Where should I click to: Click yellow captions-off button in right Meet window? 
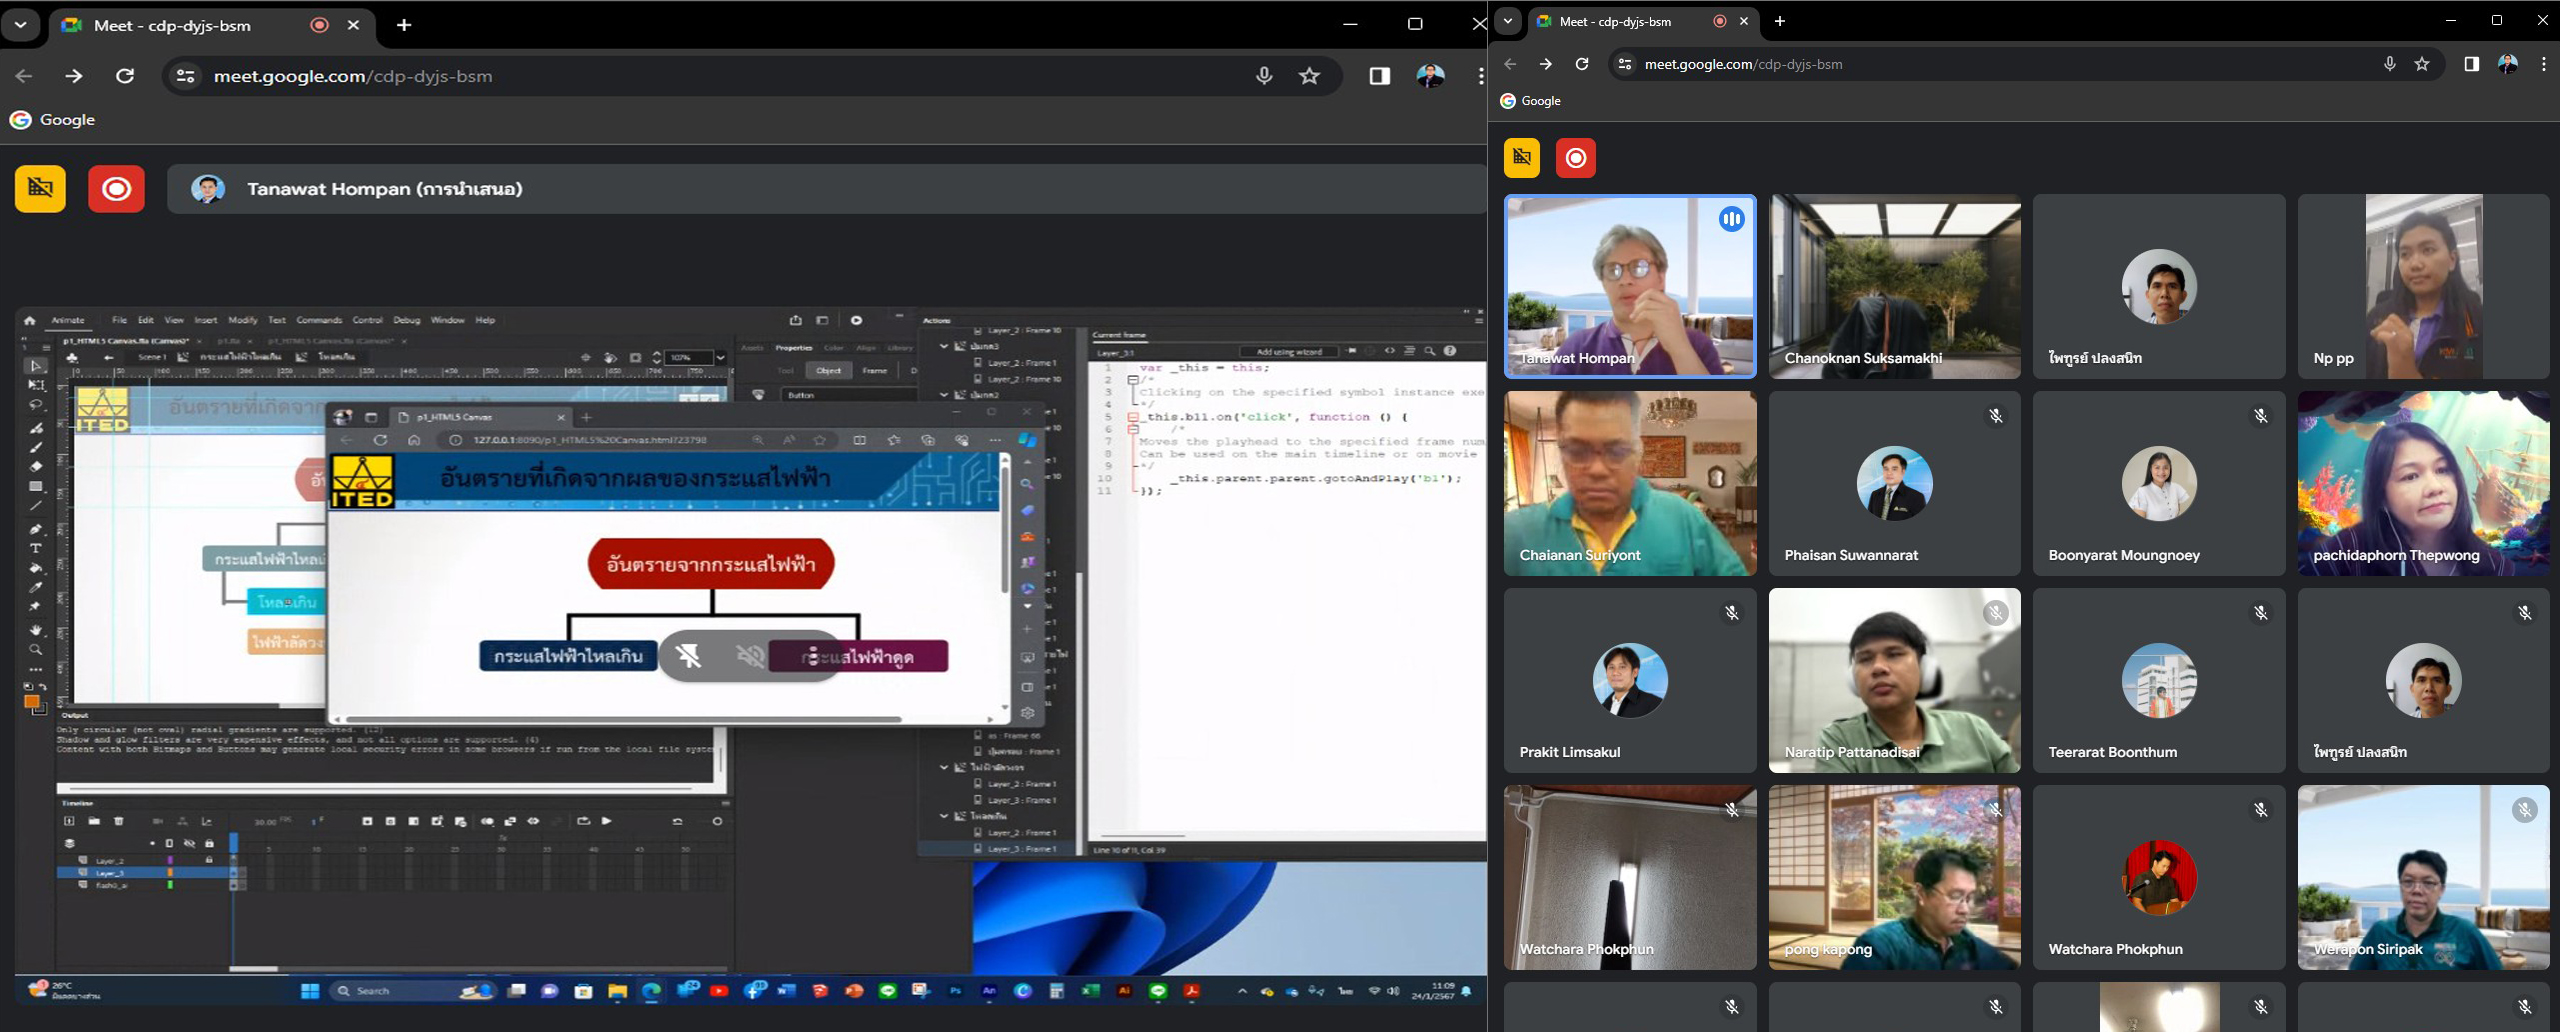1522,157
